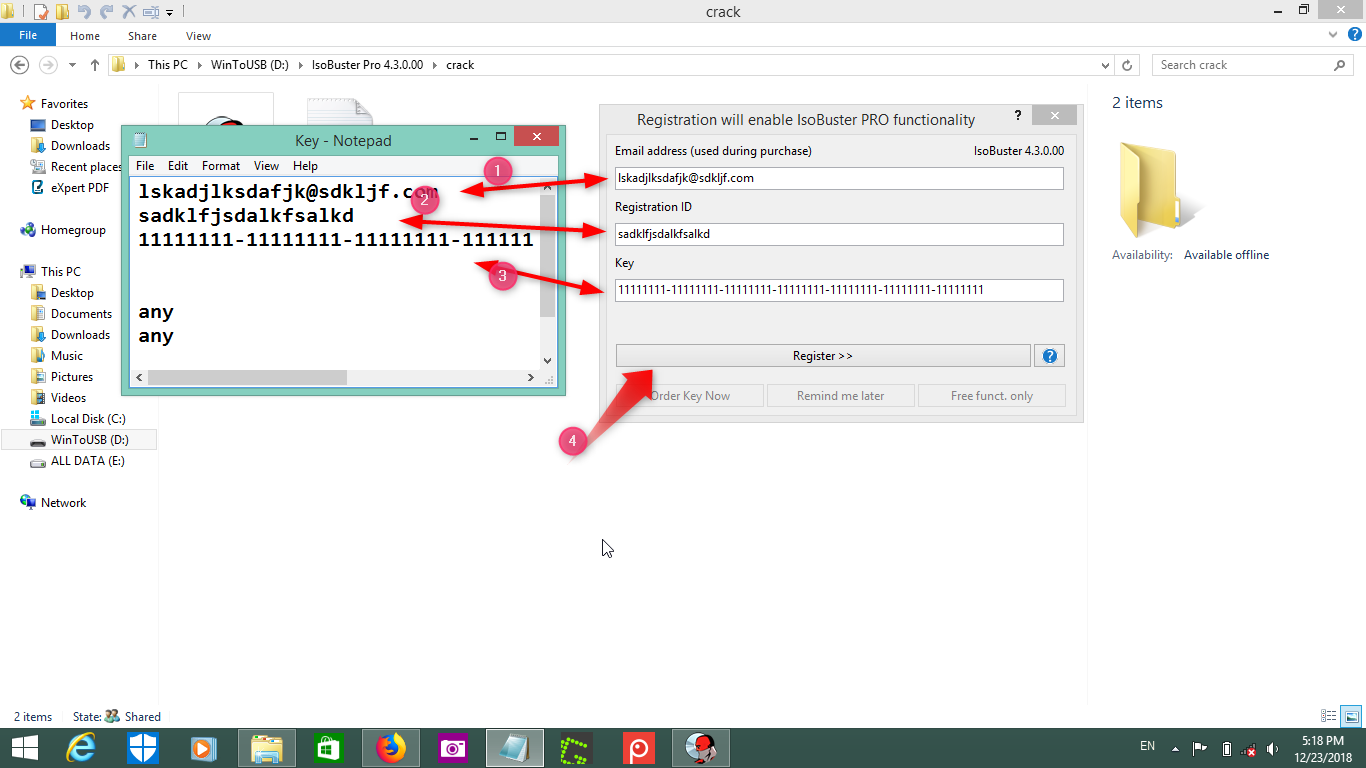Click the Undo icon in Explorer title bar
This screenshot has width=1366, height=768.
[84, 12]
